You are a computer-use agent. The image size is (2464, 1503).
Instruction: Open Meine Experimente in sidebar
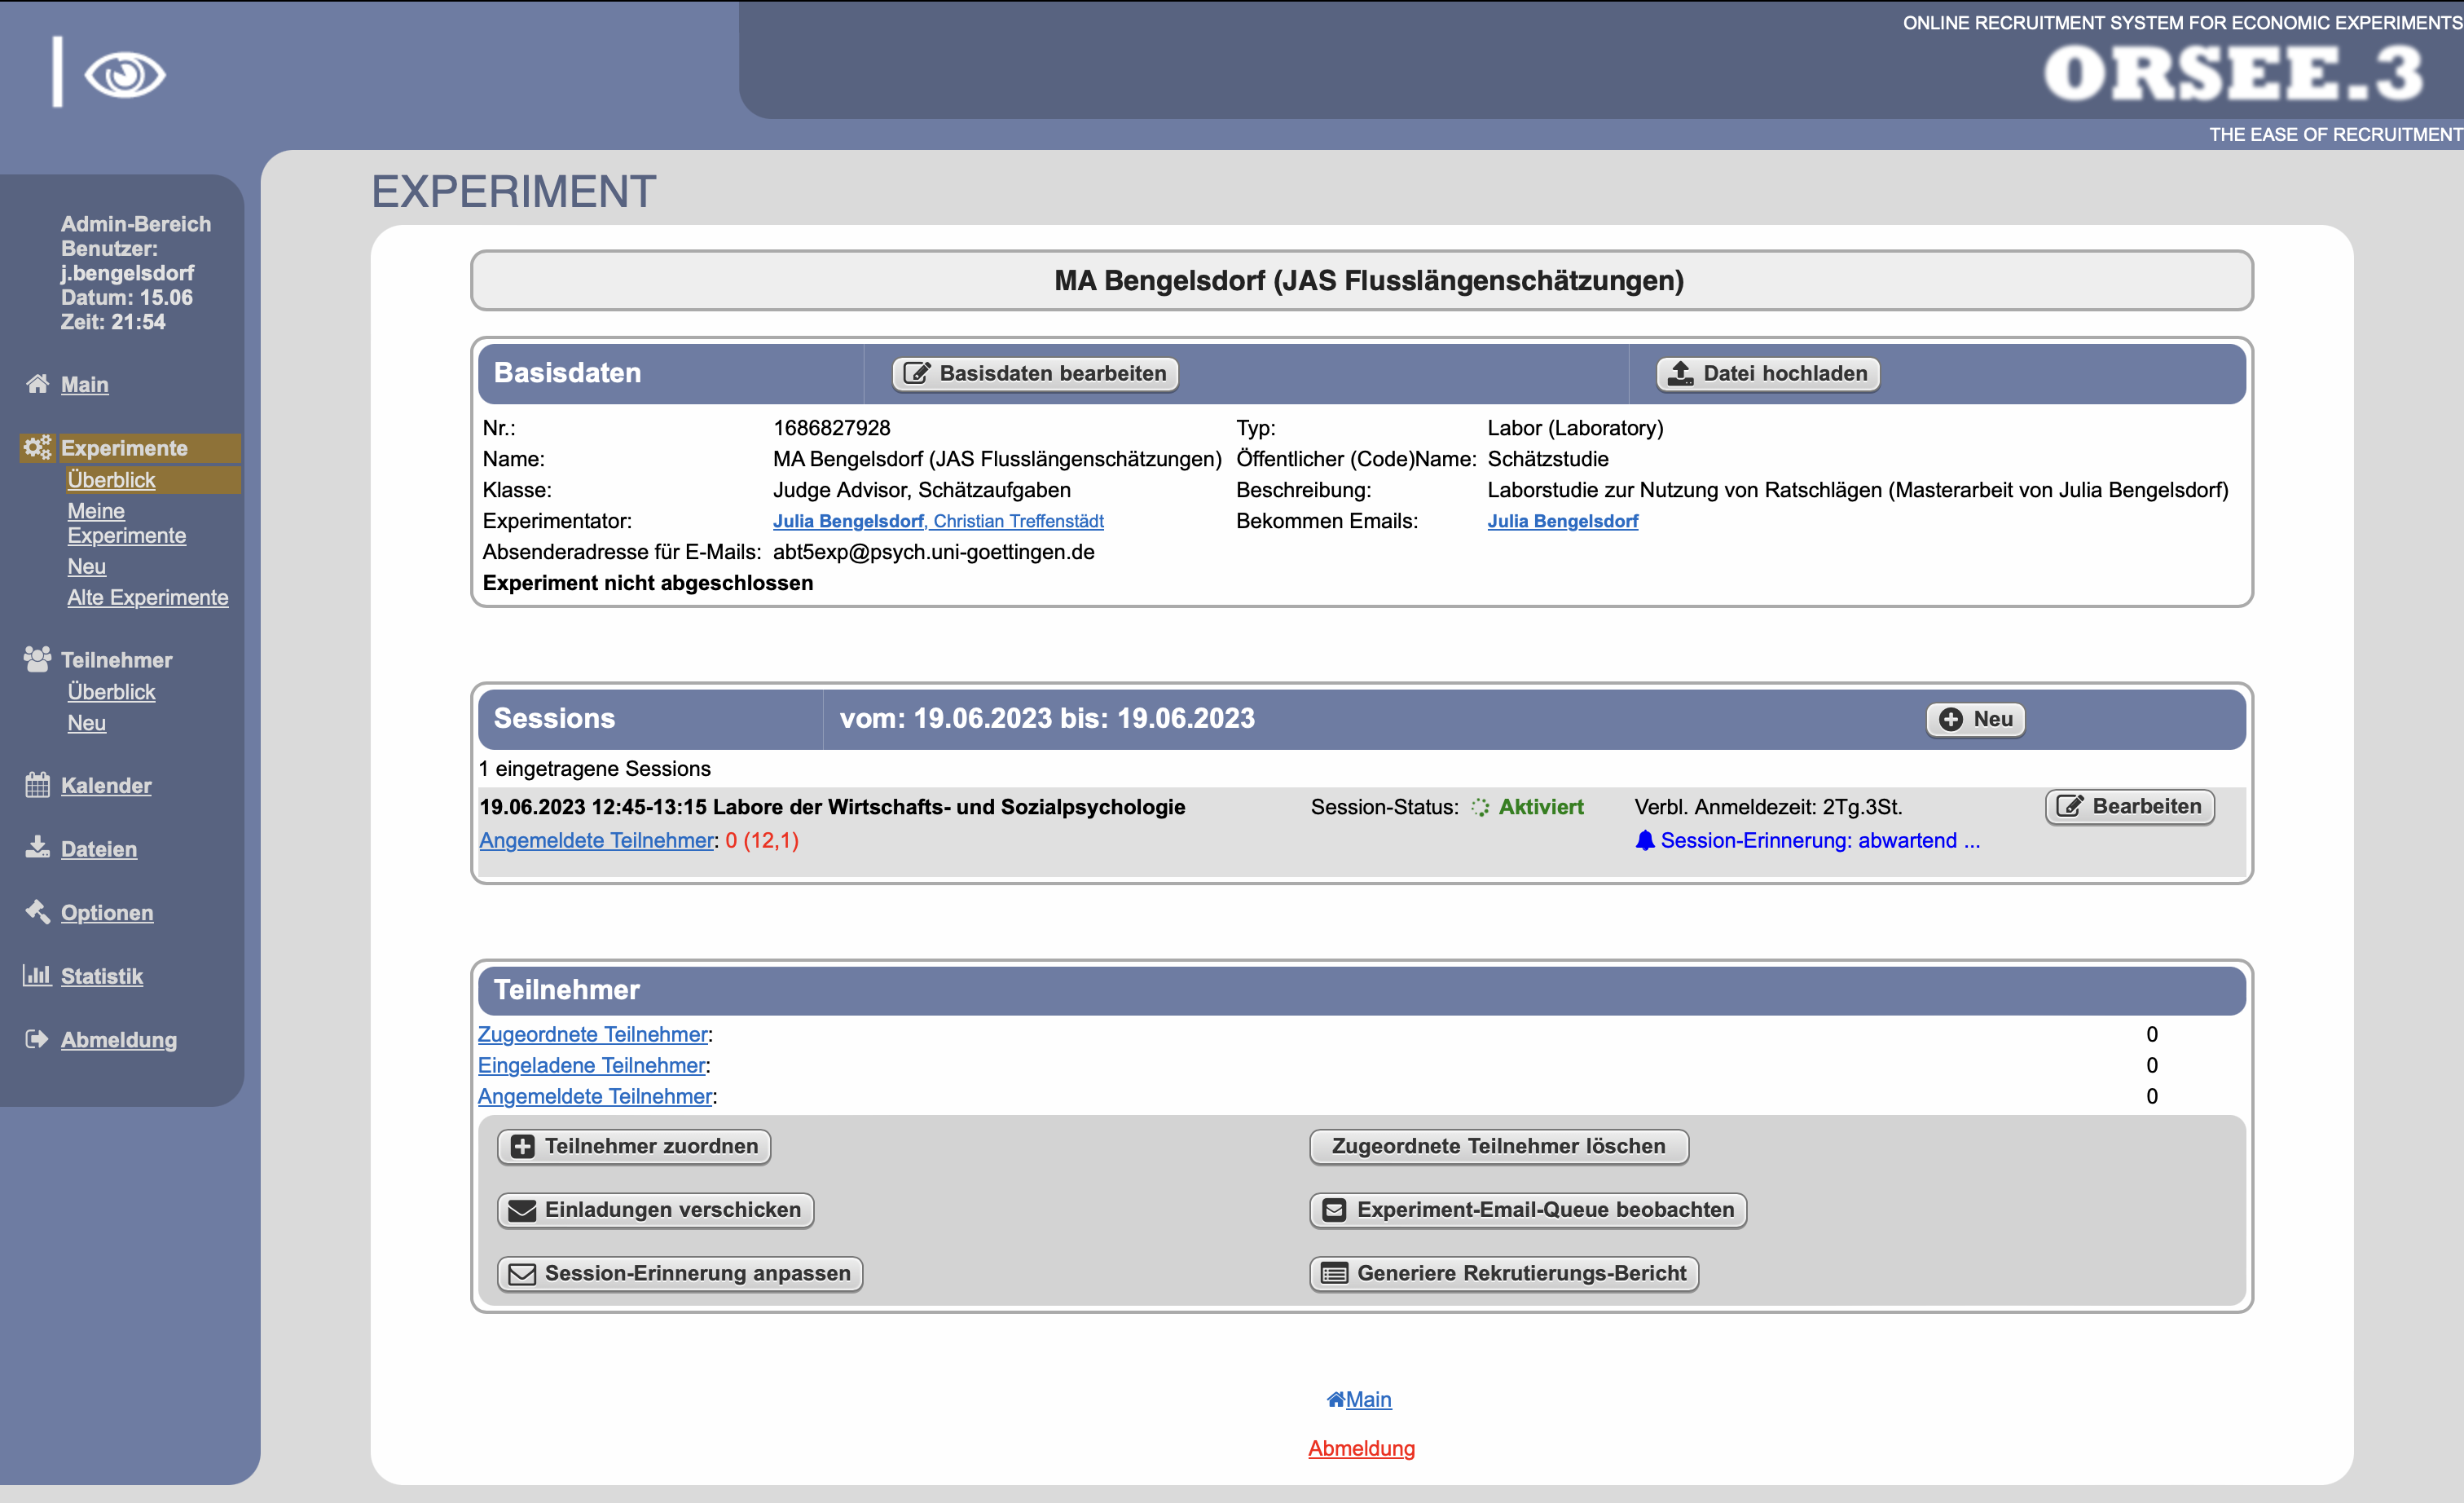click(x=126, y=523)
